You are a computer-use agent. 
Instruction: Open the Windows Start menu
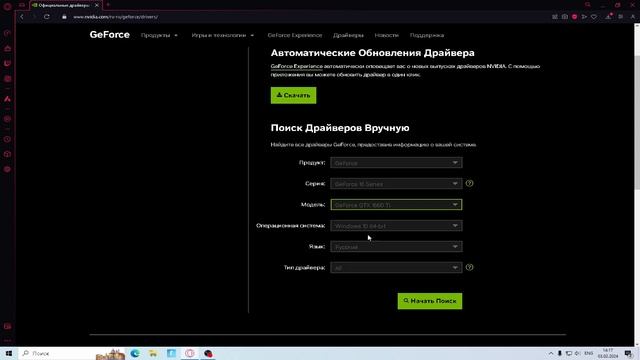click(x=9, y=353)
